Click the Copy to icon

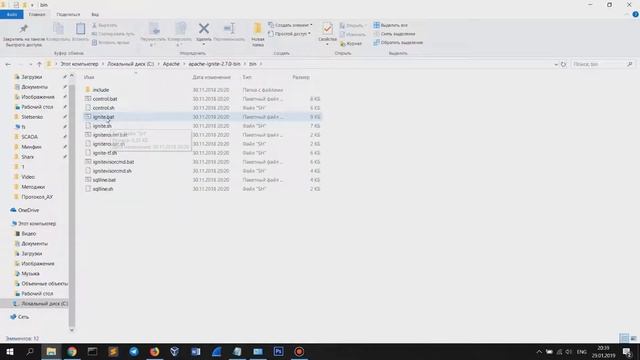click(180, 29)
